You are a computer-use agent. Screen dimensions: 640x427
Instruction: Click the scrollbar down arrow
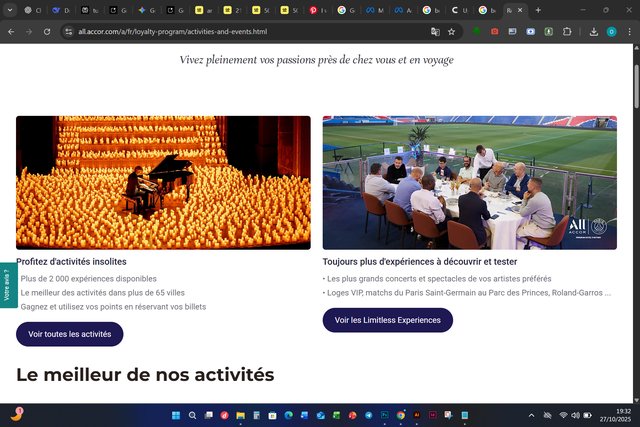pos(636,400)
